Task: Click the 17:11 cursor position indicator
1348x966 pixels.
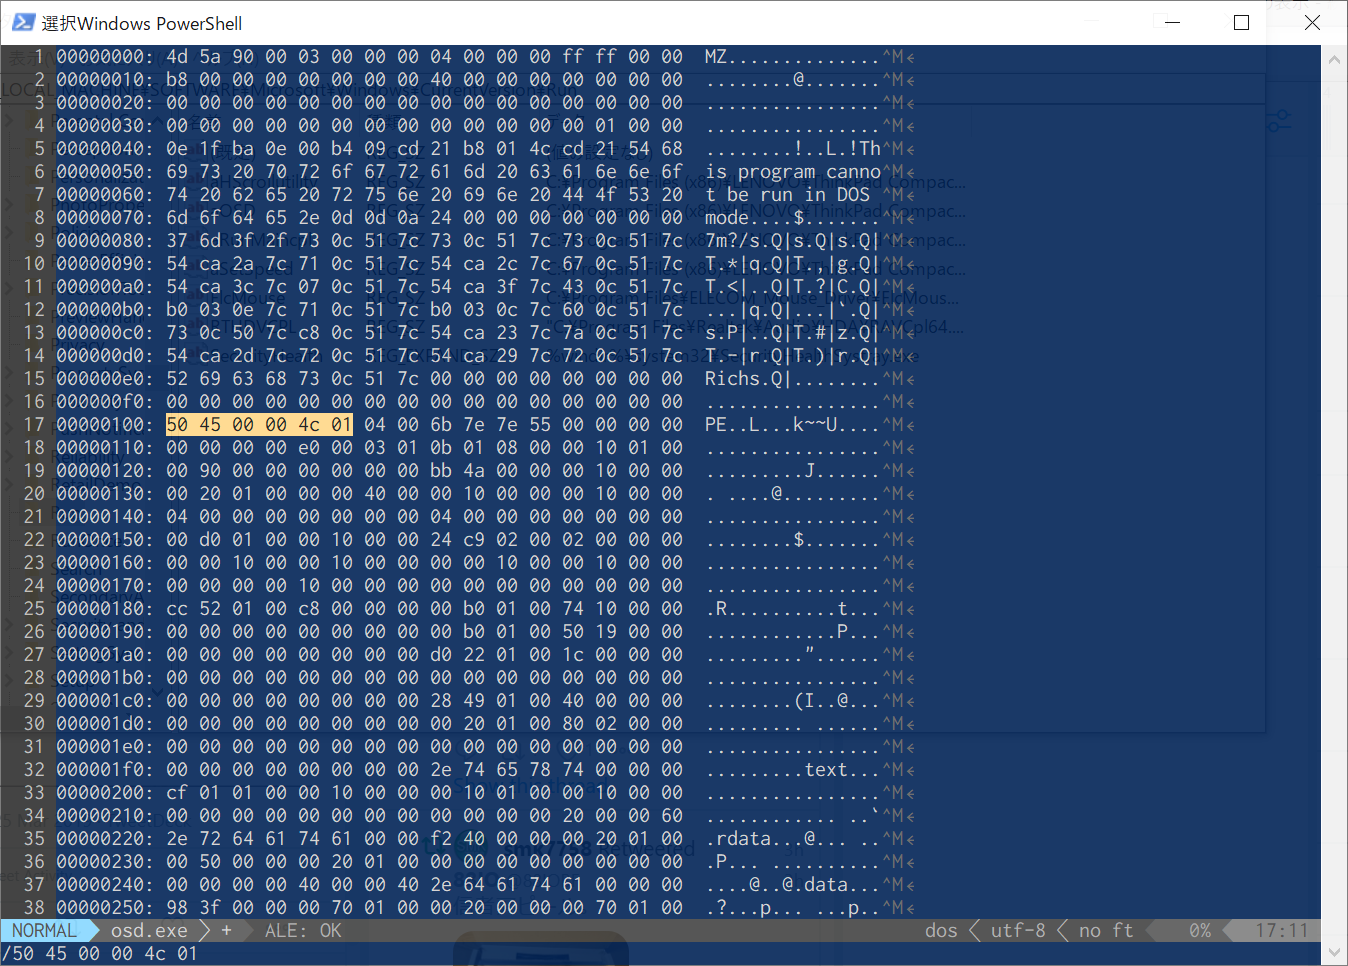Action: (x=1281, y=931)
